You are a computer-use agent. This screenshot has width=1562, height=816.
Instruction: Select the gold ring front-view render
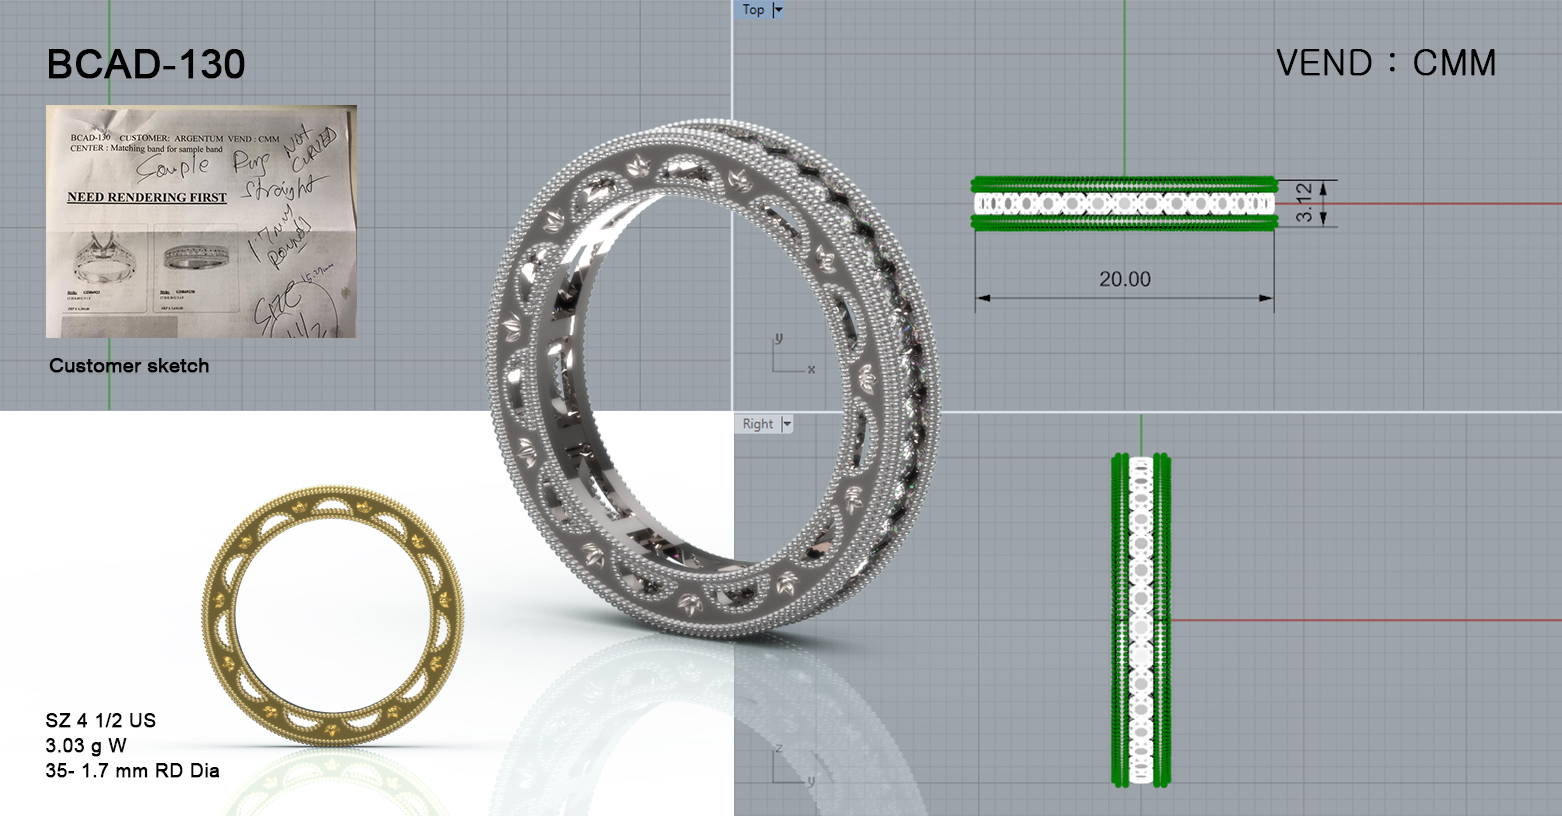click(333, 616)
